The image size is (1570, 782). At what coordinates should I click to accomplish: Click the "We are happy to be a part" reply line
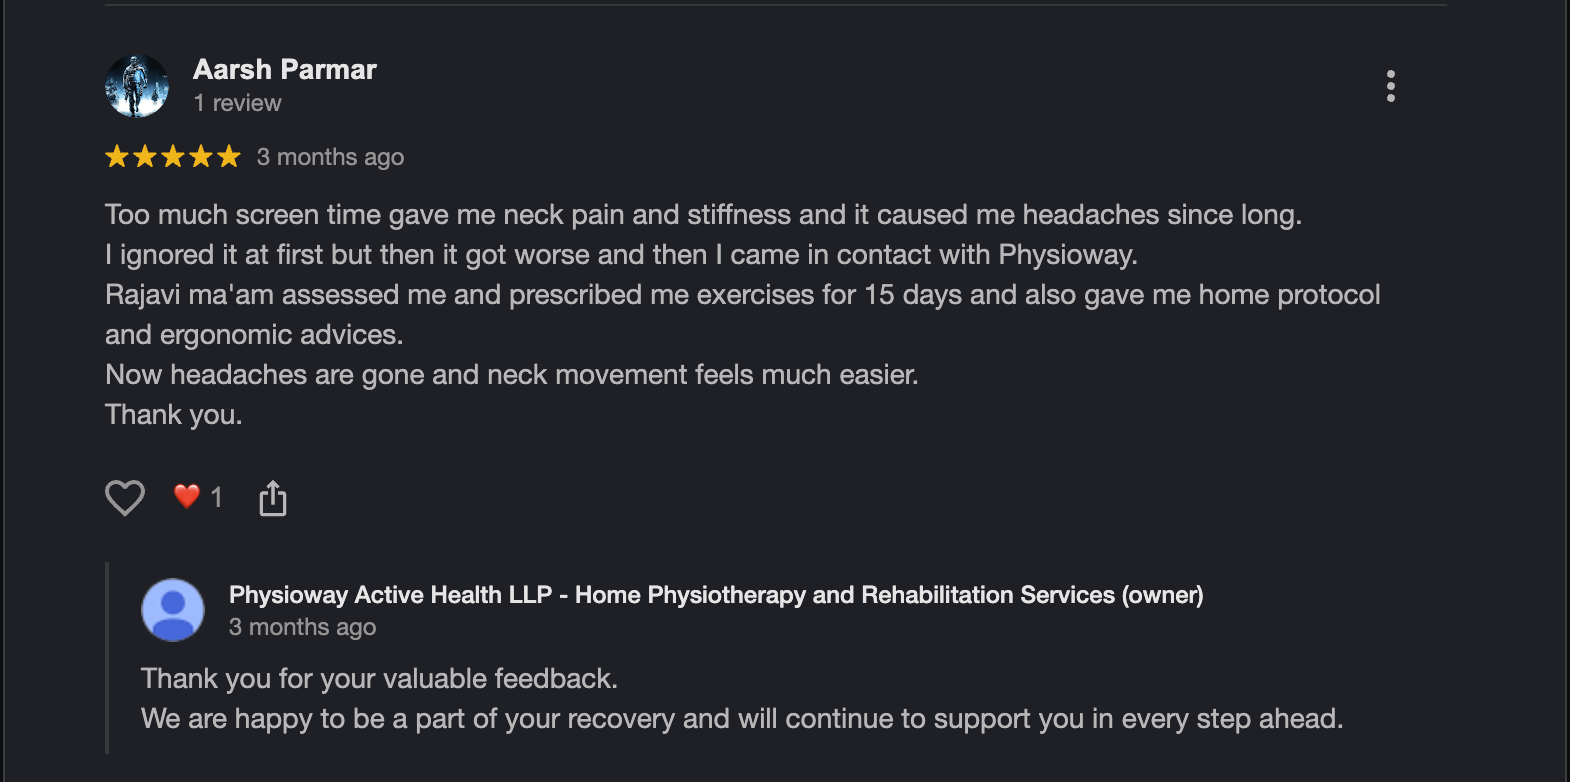[742, 719]
